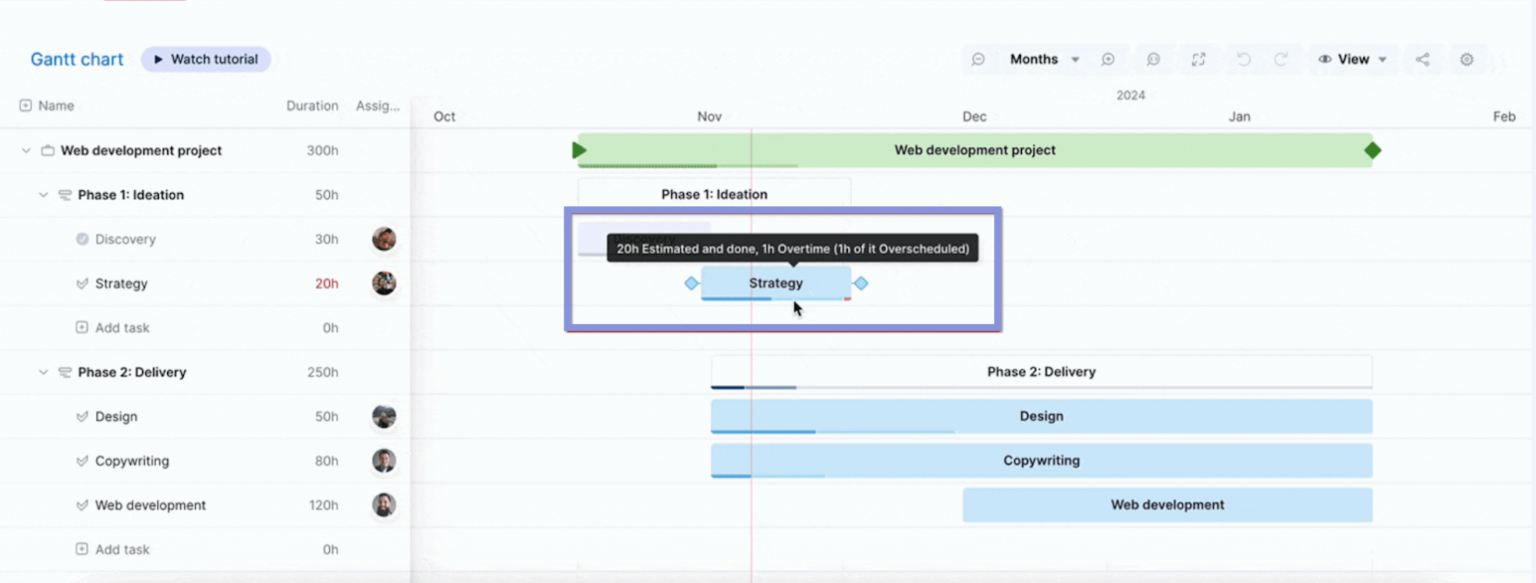This screenshot has height=583, width=1536.
Task: Open the Months timescale dropdown
Action: pos(1043,59)
